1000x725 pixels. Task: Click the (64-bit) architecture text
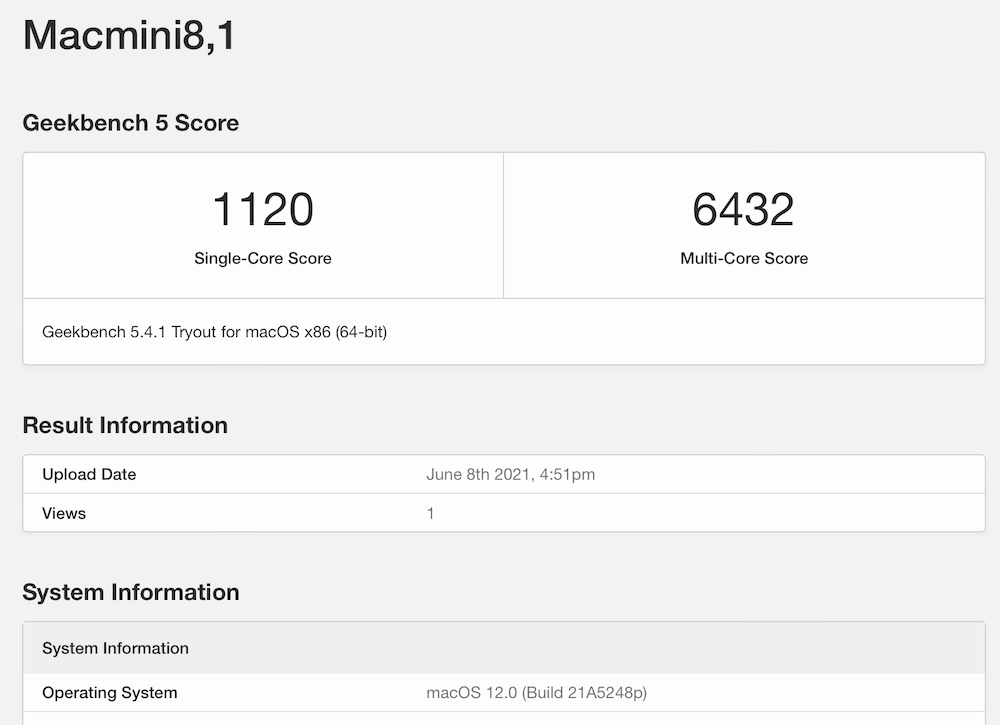coord(355,332)
